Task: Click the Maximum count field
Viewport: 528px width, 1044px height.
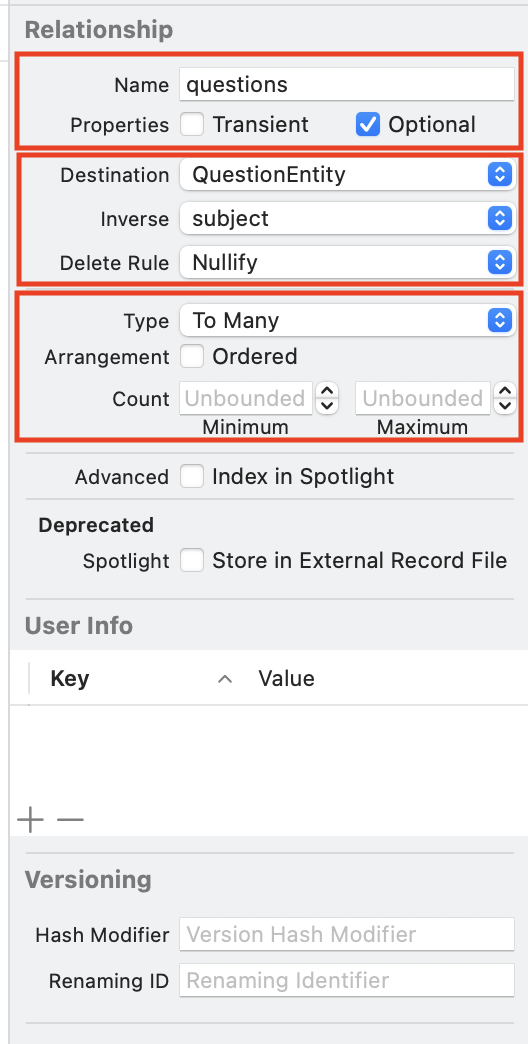Action: pos(423,398)
